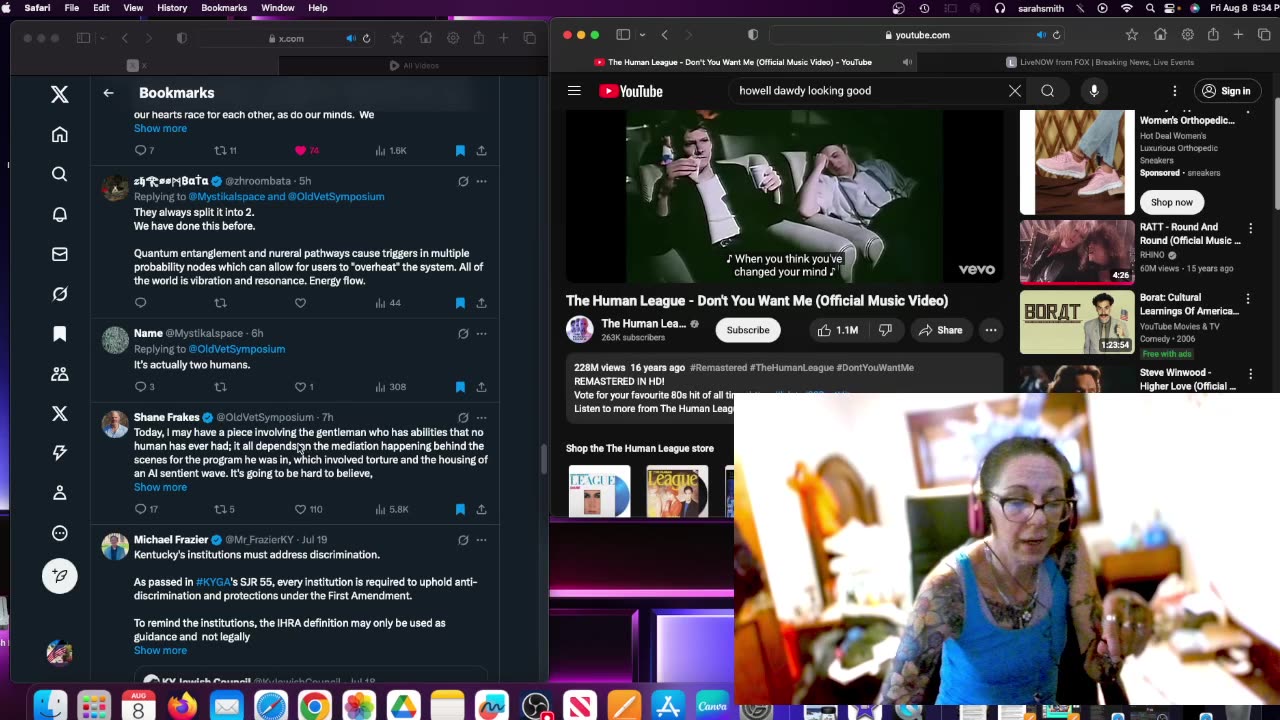1280x720 pixels.
Task: Share the Mystikalspace reply post
Action: point(481,387)
